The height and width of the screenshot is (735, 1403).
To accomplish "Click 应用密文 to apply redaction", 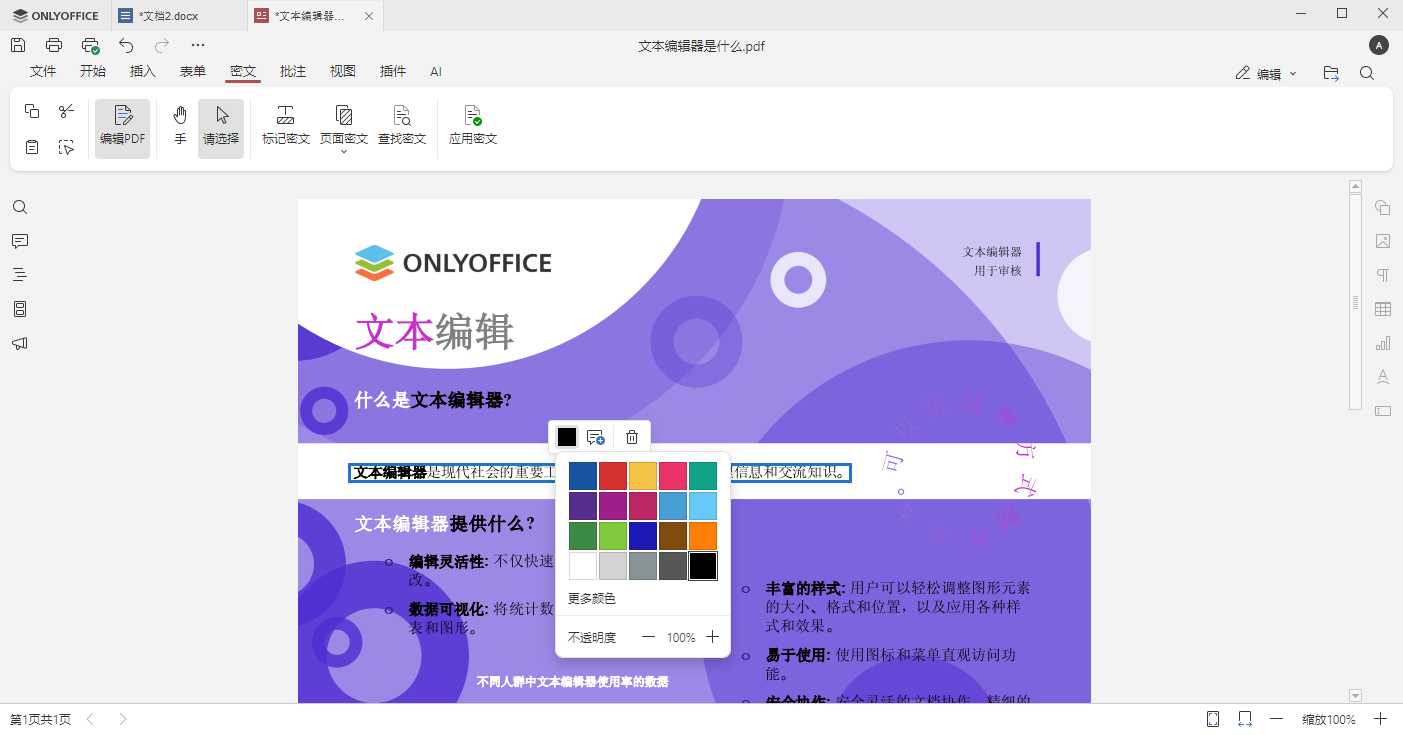I will click(x=472, y=127).
